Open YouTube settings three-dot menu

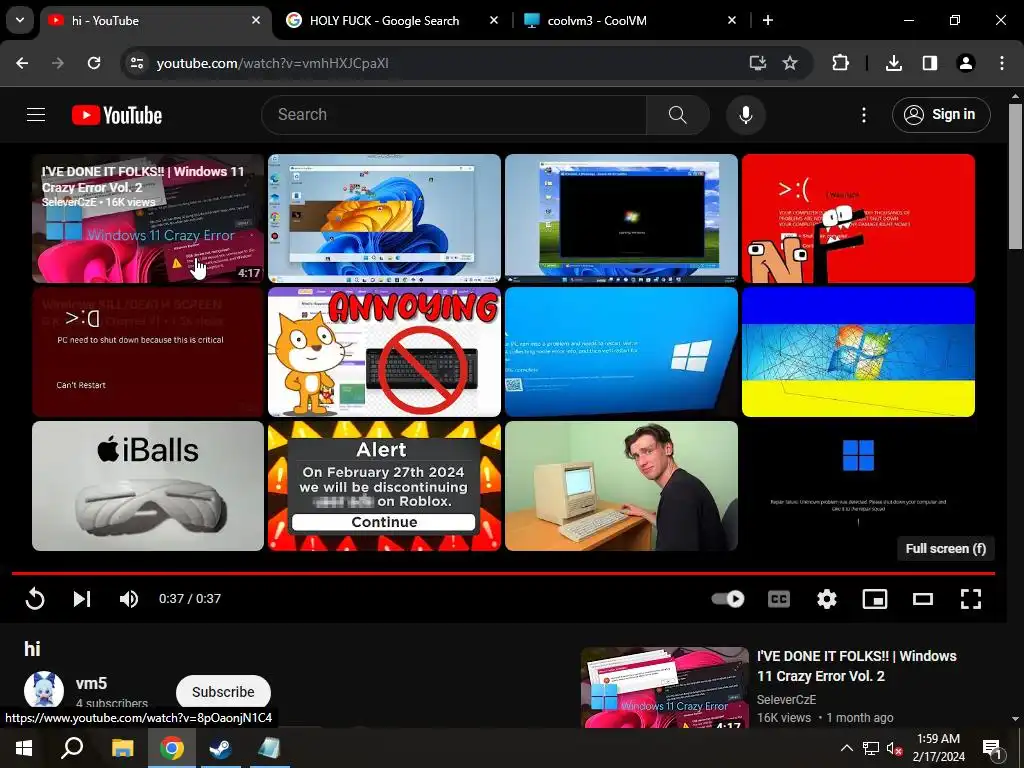(x=863, y=115)
